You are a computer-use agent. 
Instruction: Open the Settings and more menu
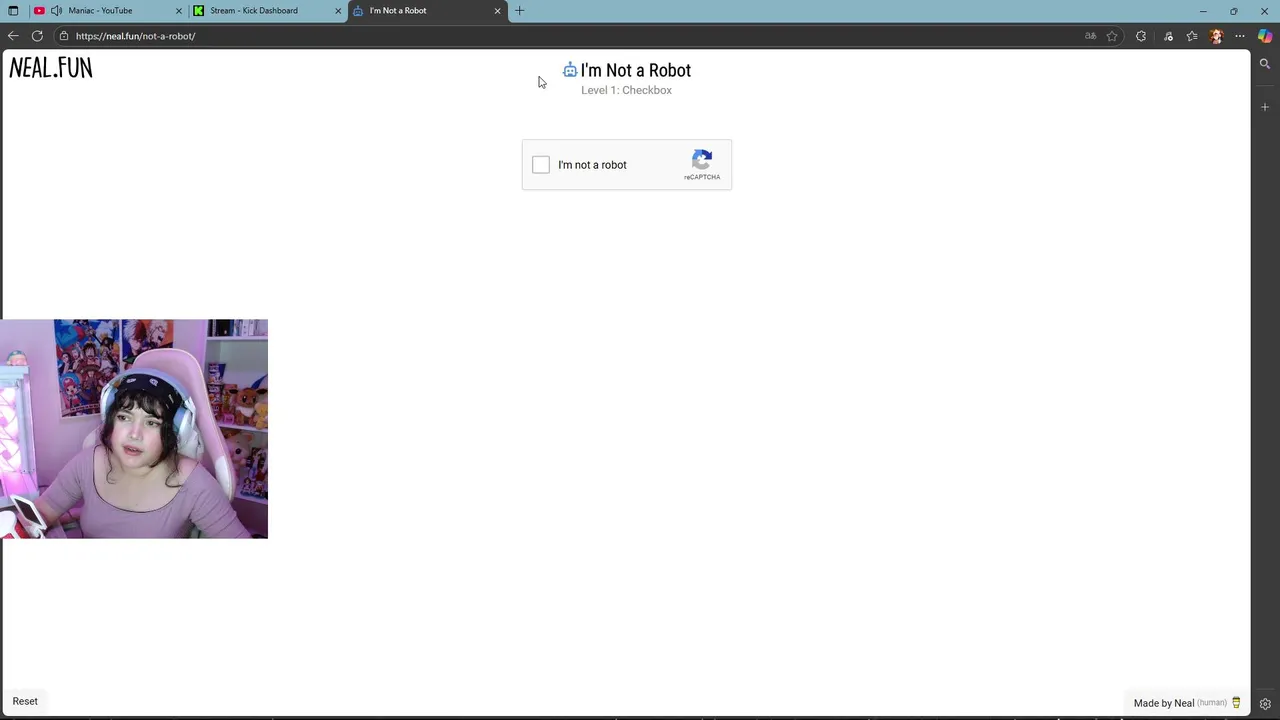click(1240, 36)
